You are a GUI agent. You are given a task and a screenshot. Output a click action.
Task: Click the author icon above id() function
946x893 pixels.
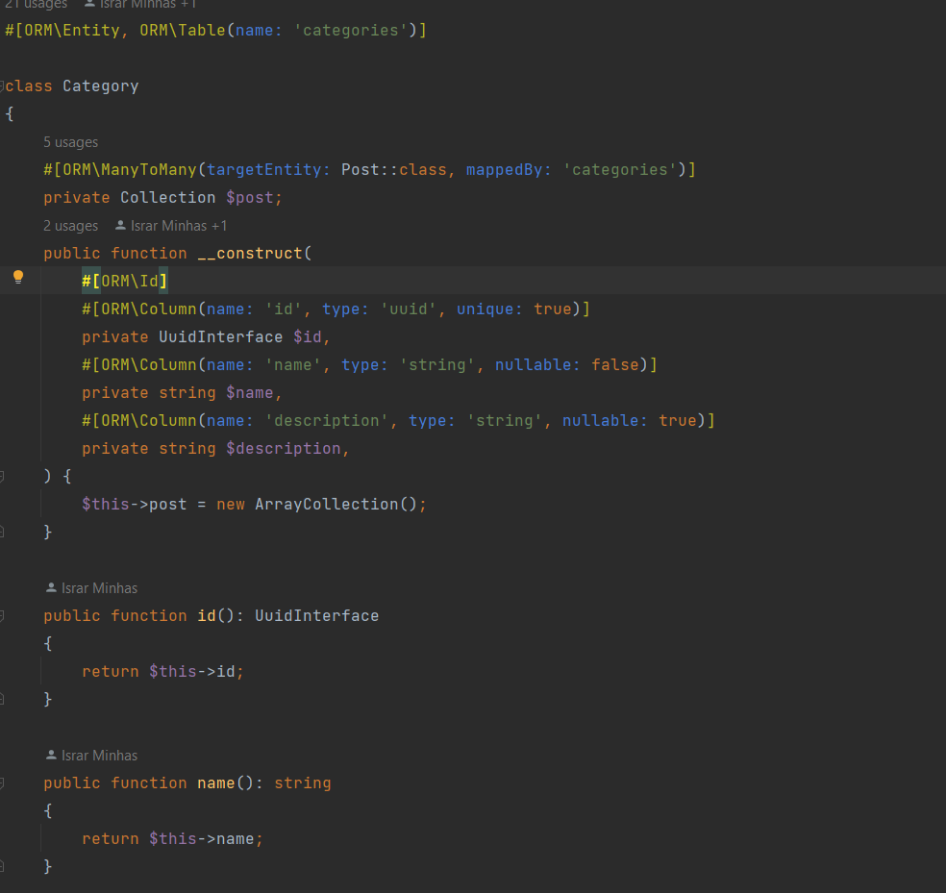(x=51, y=587)
